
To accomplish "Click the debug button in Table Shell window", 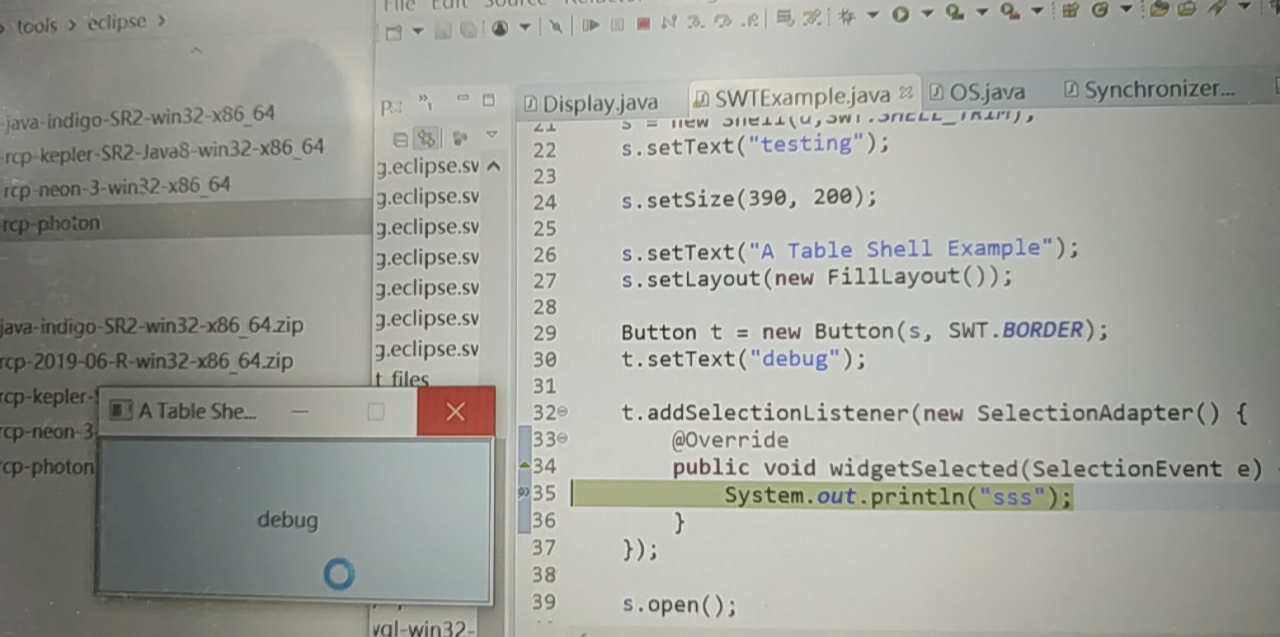I will click(294, 518).
